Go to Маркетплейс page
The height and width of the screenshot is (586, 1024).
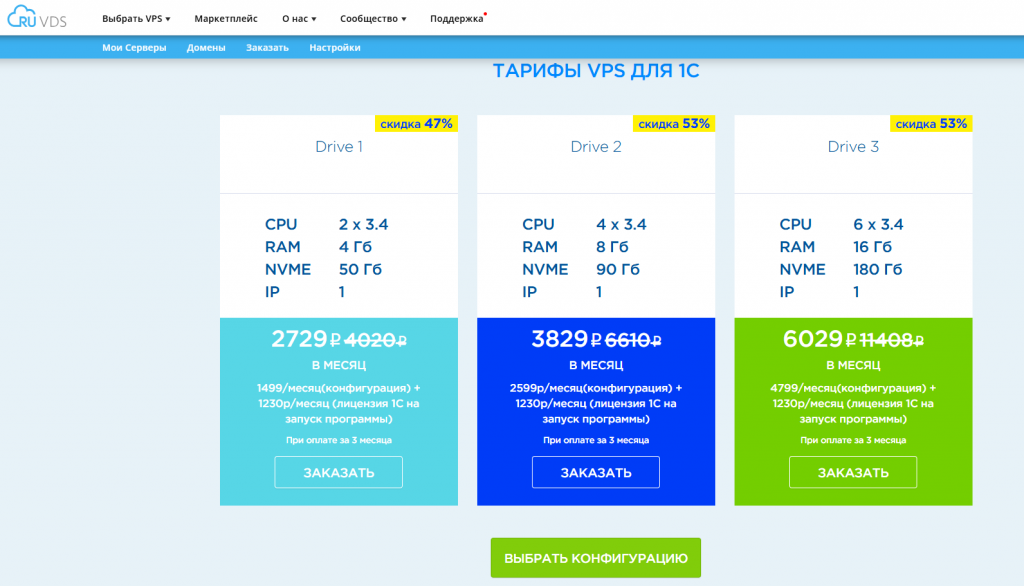226,18
